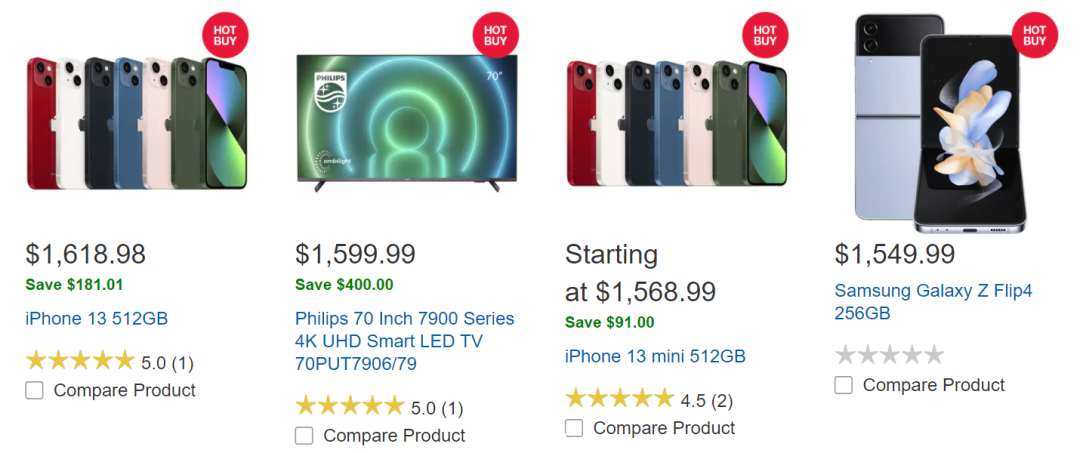The height and width of the screenshot is (453, 1080).
Task: Check Compare Product for Philips 70 Inch TV
Action: (x=304, y=436)
